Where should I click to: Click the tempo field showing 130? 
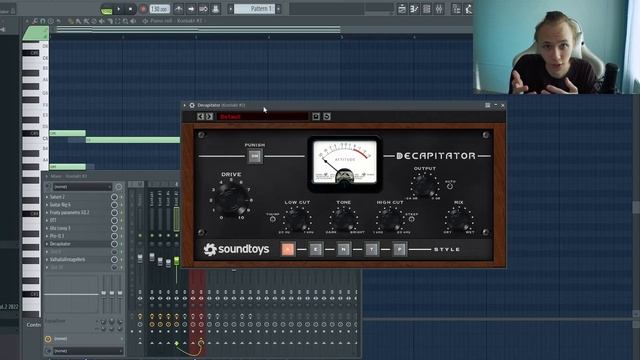(160, 9)
